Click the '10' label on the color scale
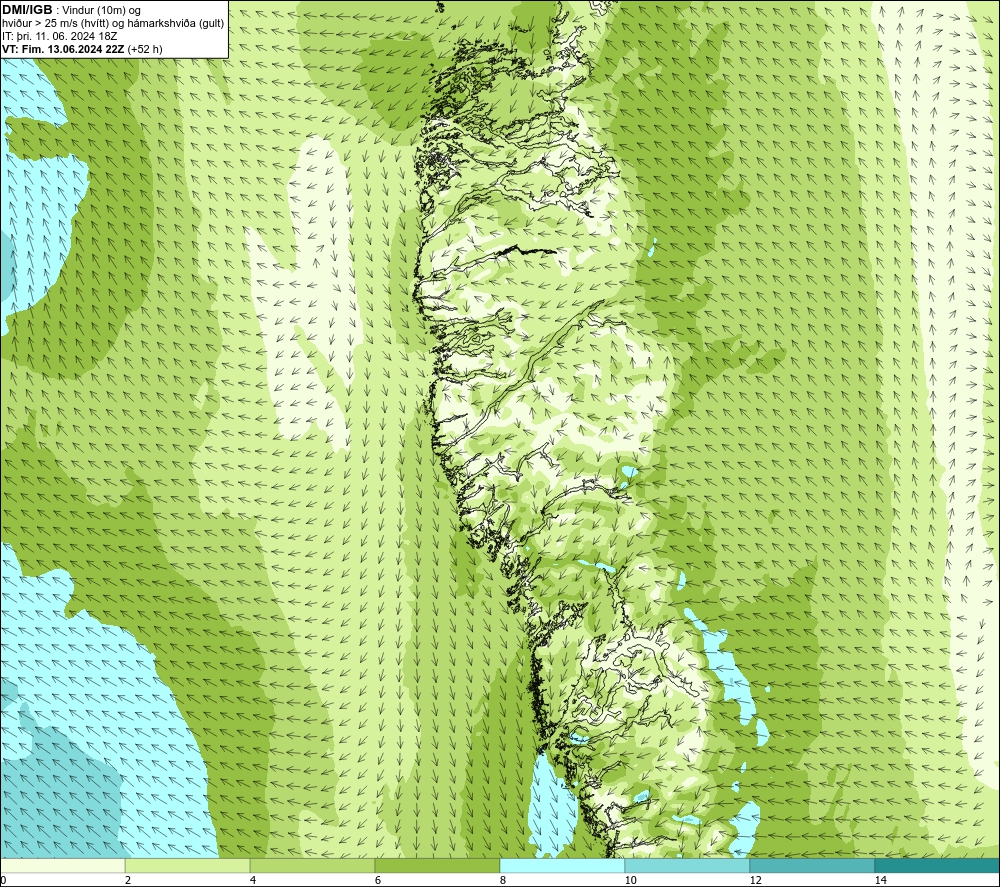Screen dimensions: 1000x887 coord(631,880)
